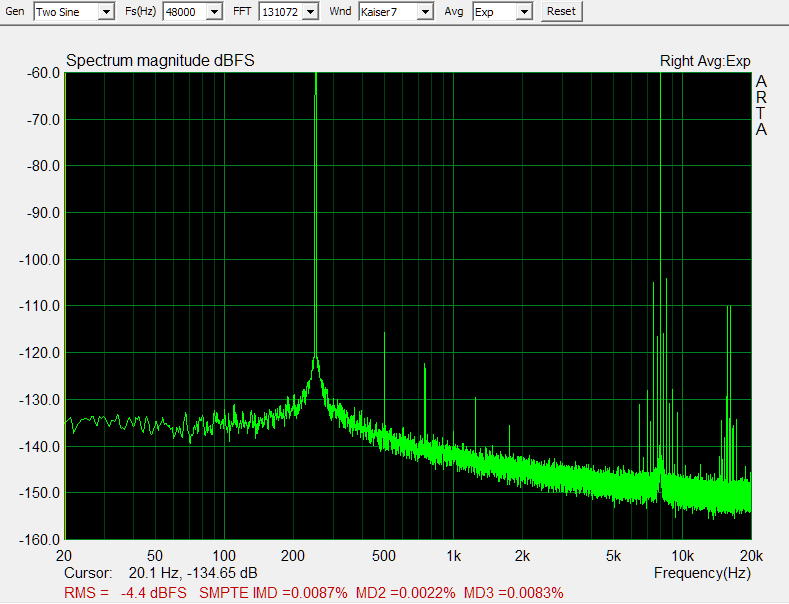Click the 'RMS = -4.4 dBFS' readout
The width and height of the screenshot is (789, 604).
125,592
